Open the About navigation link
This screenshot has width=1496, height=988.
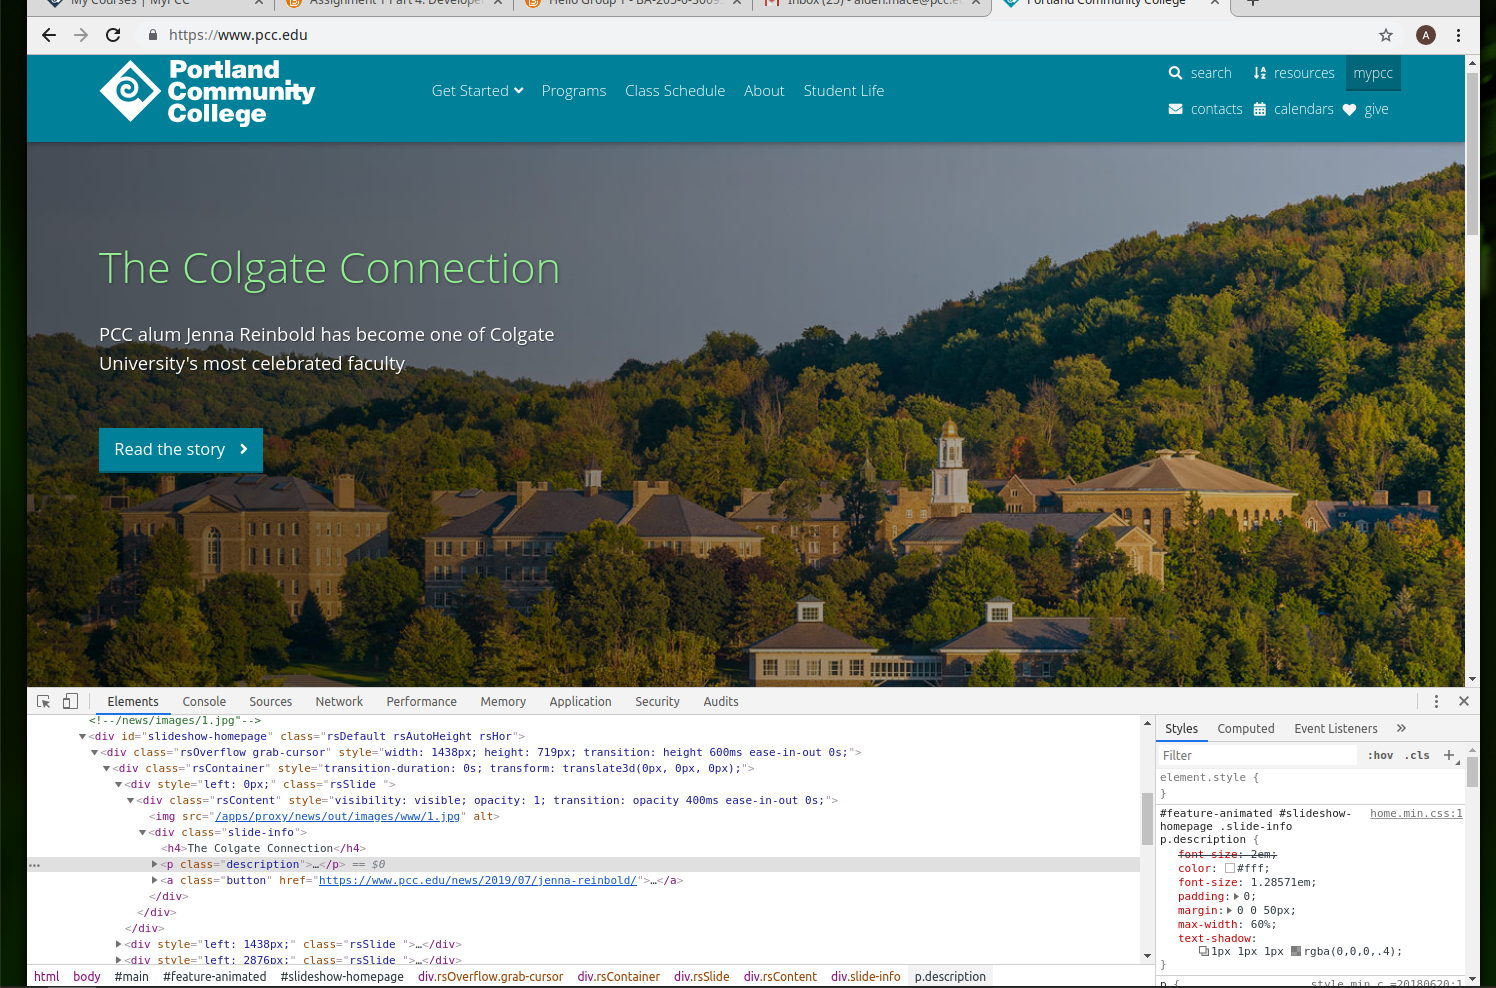coord(764,91)
